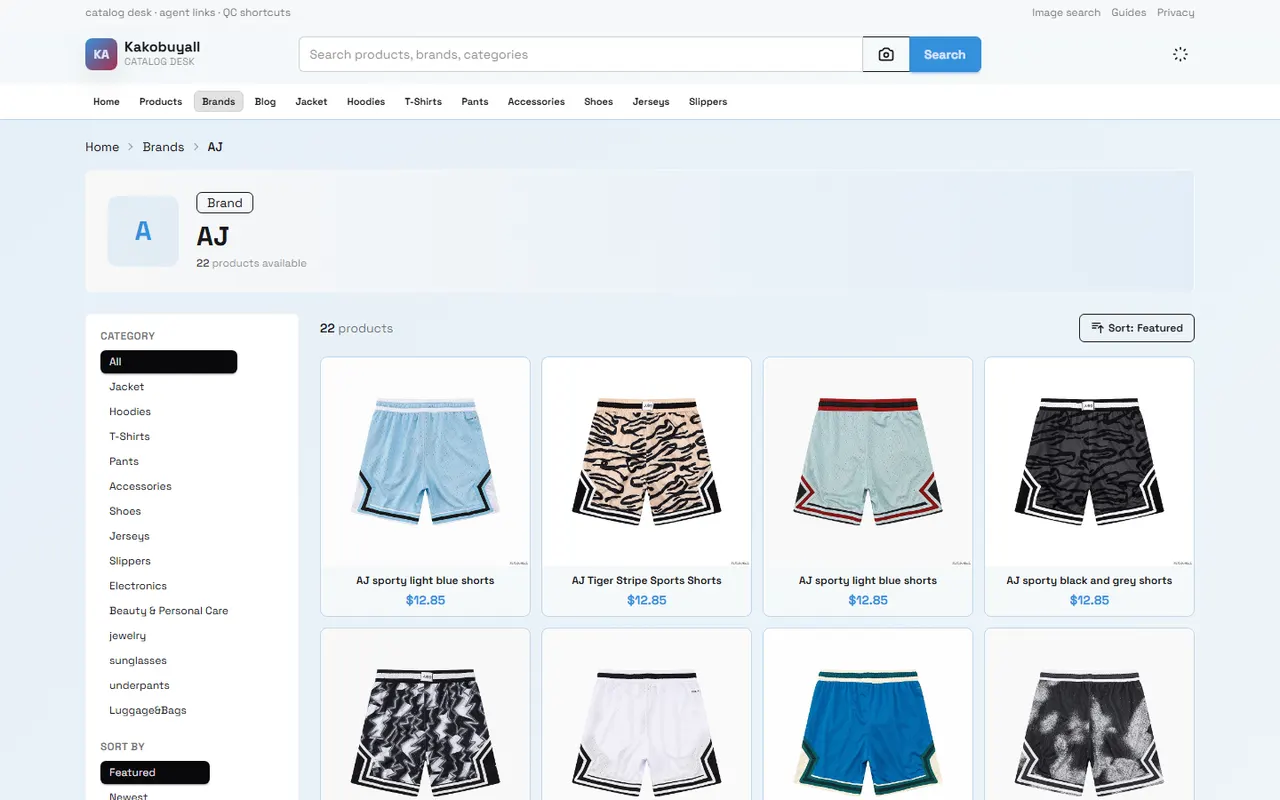Click the camera image search icon
1280x800 pixels.
pyautogui.click(x=886, y=54)
